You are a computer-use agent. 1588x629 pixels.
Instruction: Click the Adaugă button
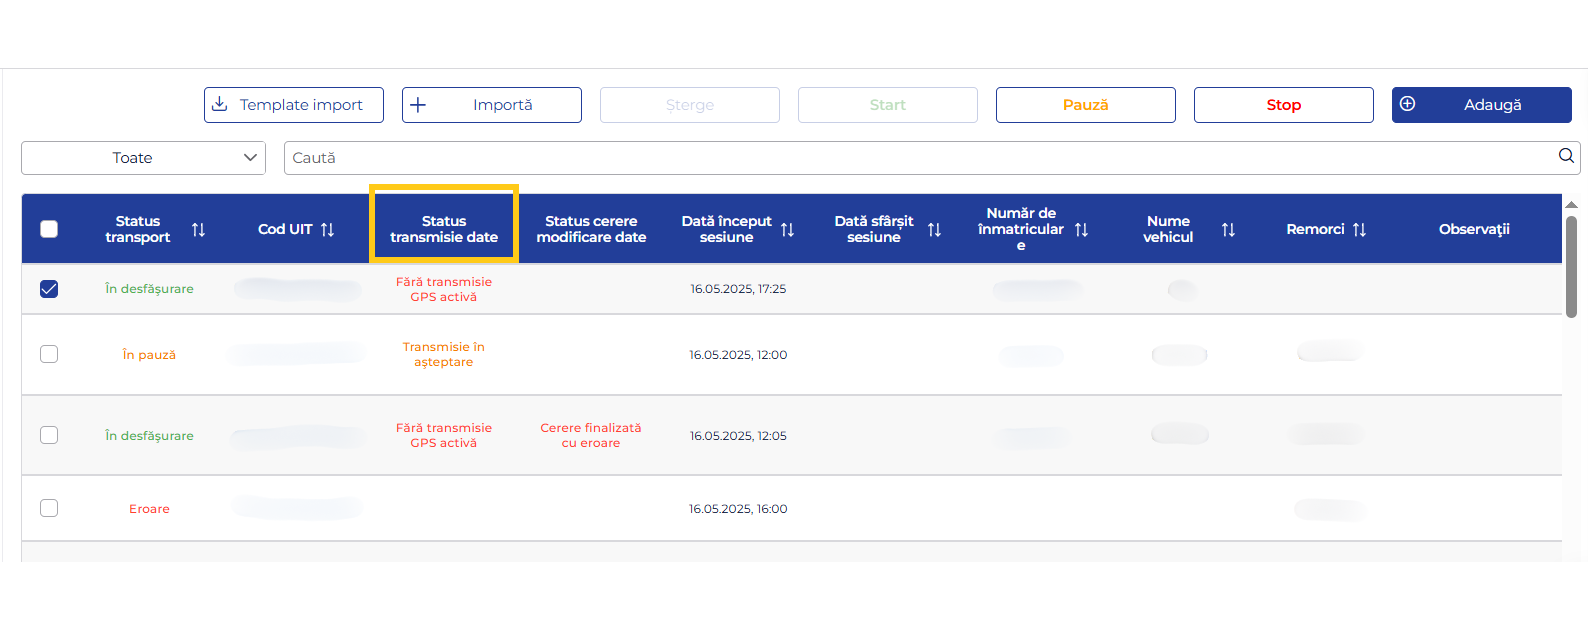pos(1481,105)
